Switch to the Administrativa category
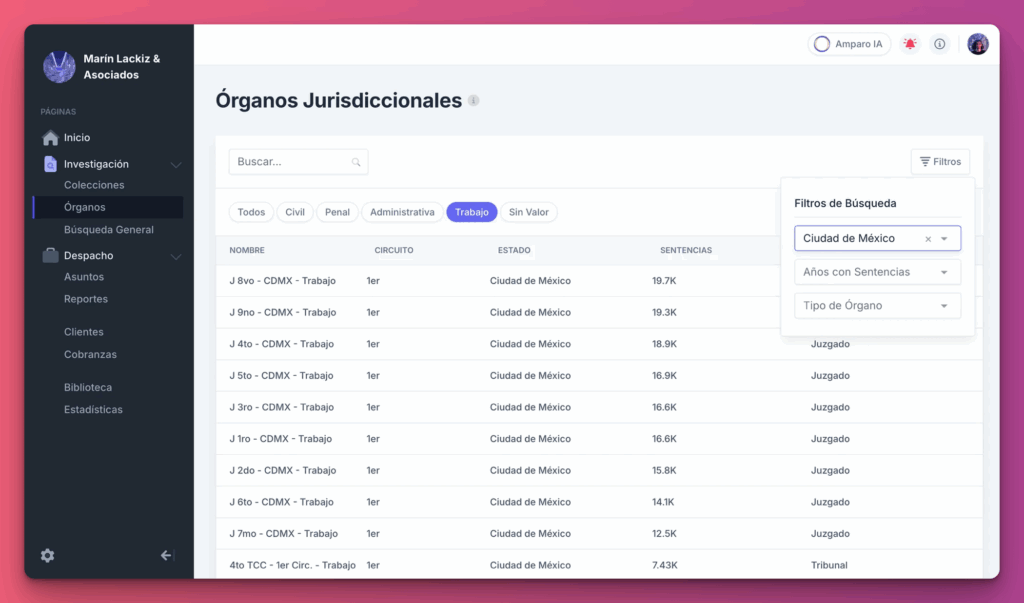 402,212
